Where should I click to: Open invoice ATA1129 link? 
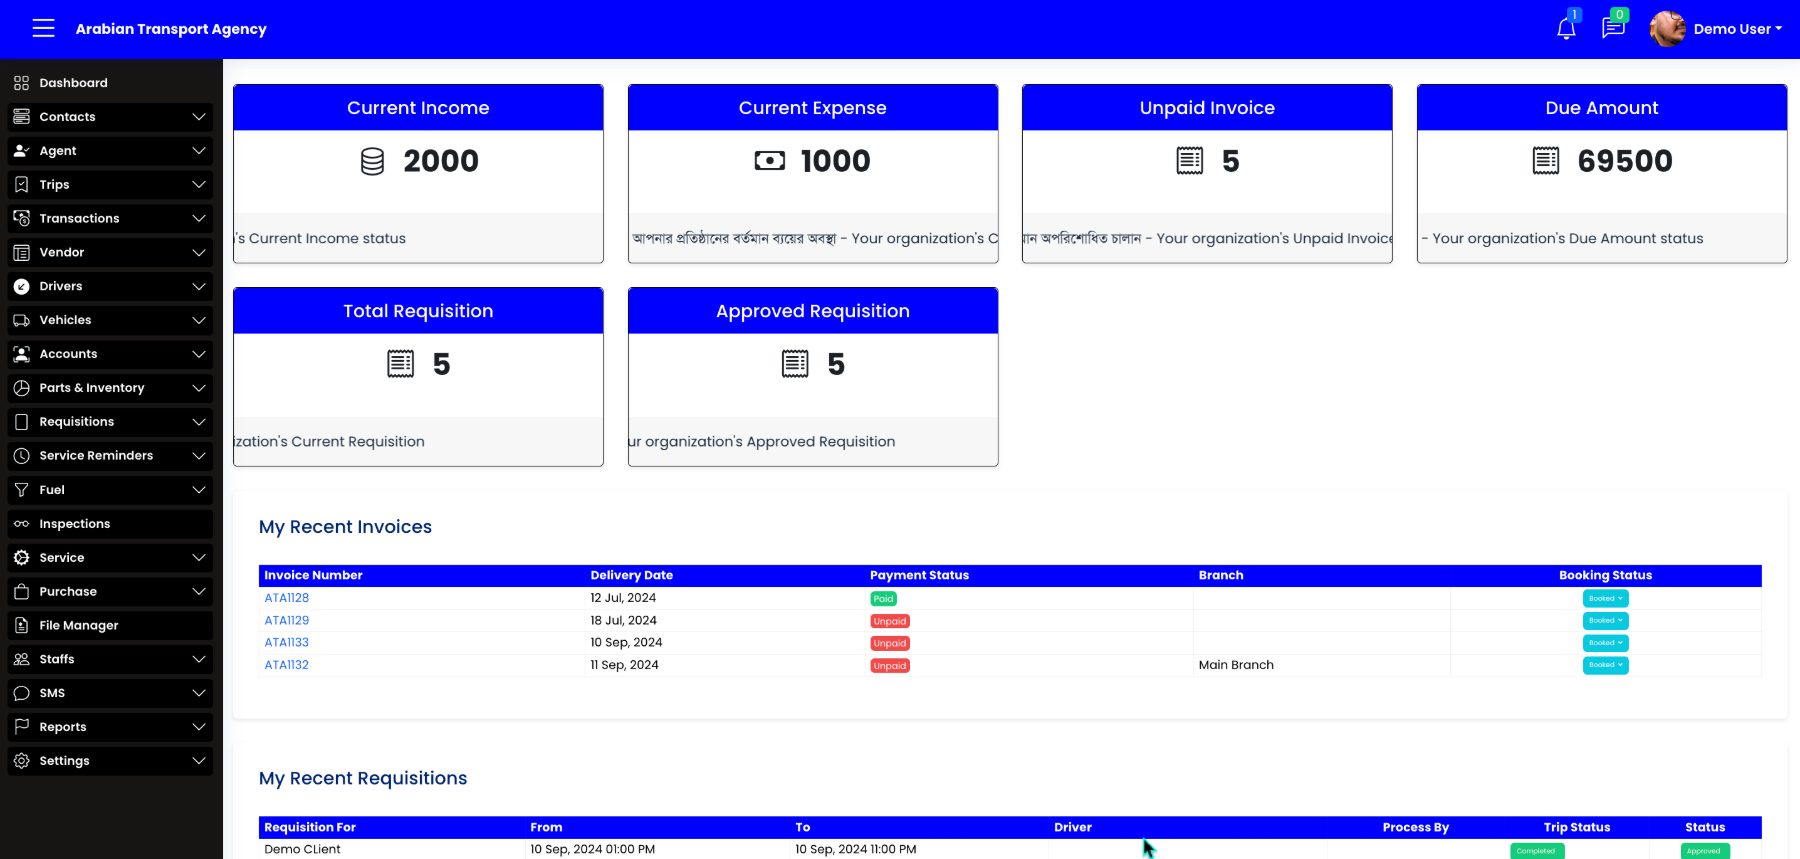[287, 620]
